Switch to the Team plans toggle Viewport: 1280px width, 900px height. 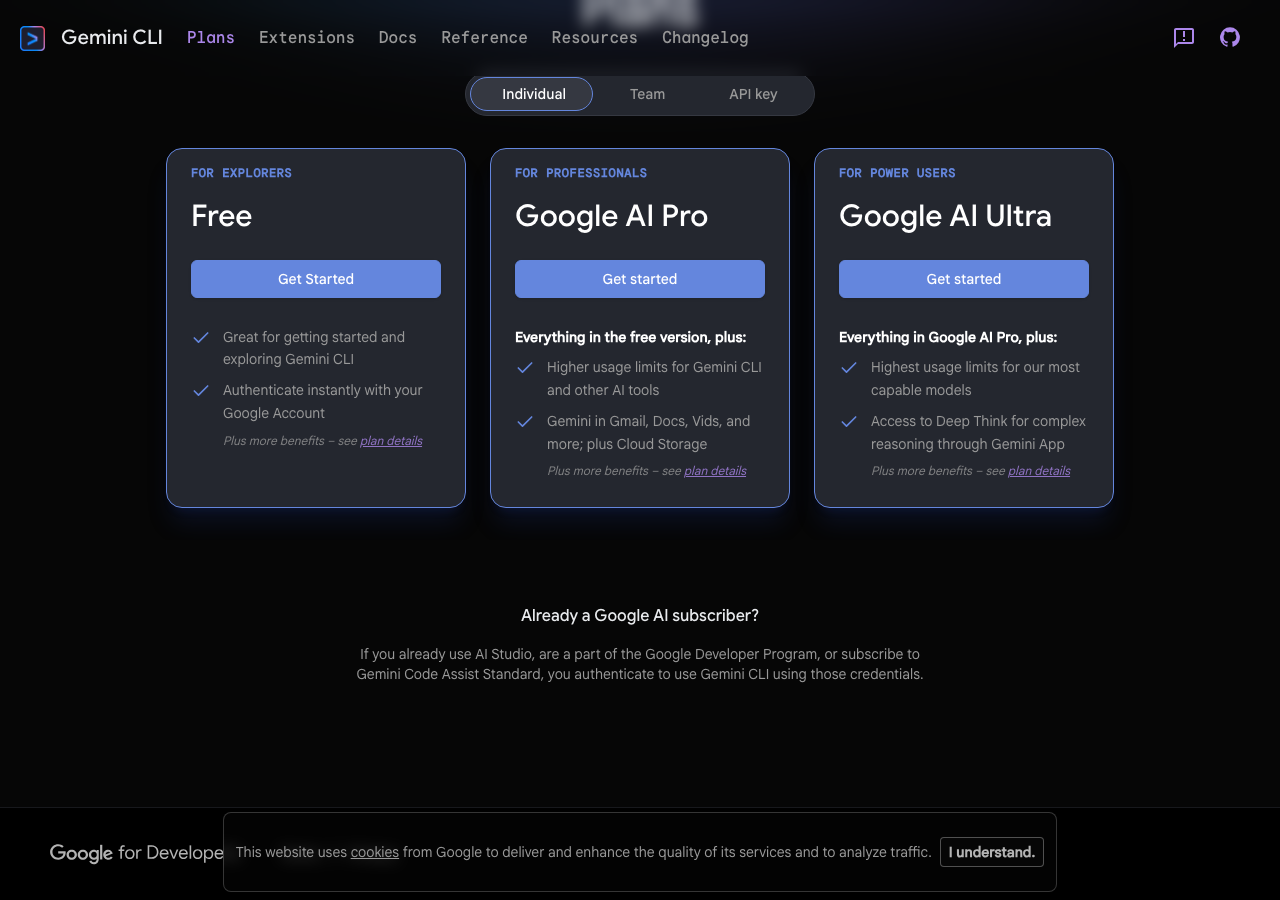(647, 94)
